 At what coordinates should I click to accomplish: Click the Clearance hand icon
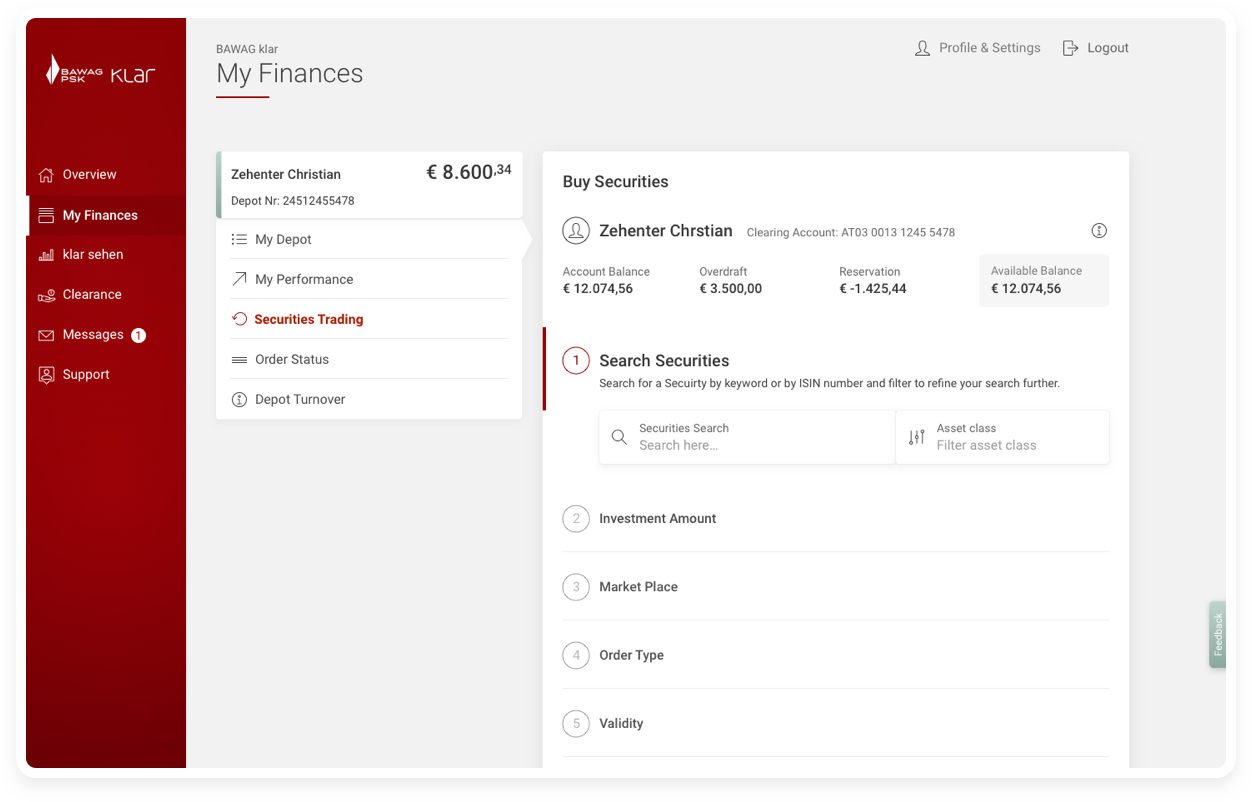(46, 295)
